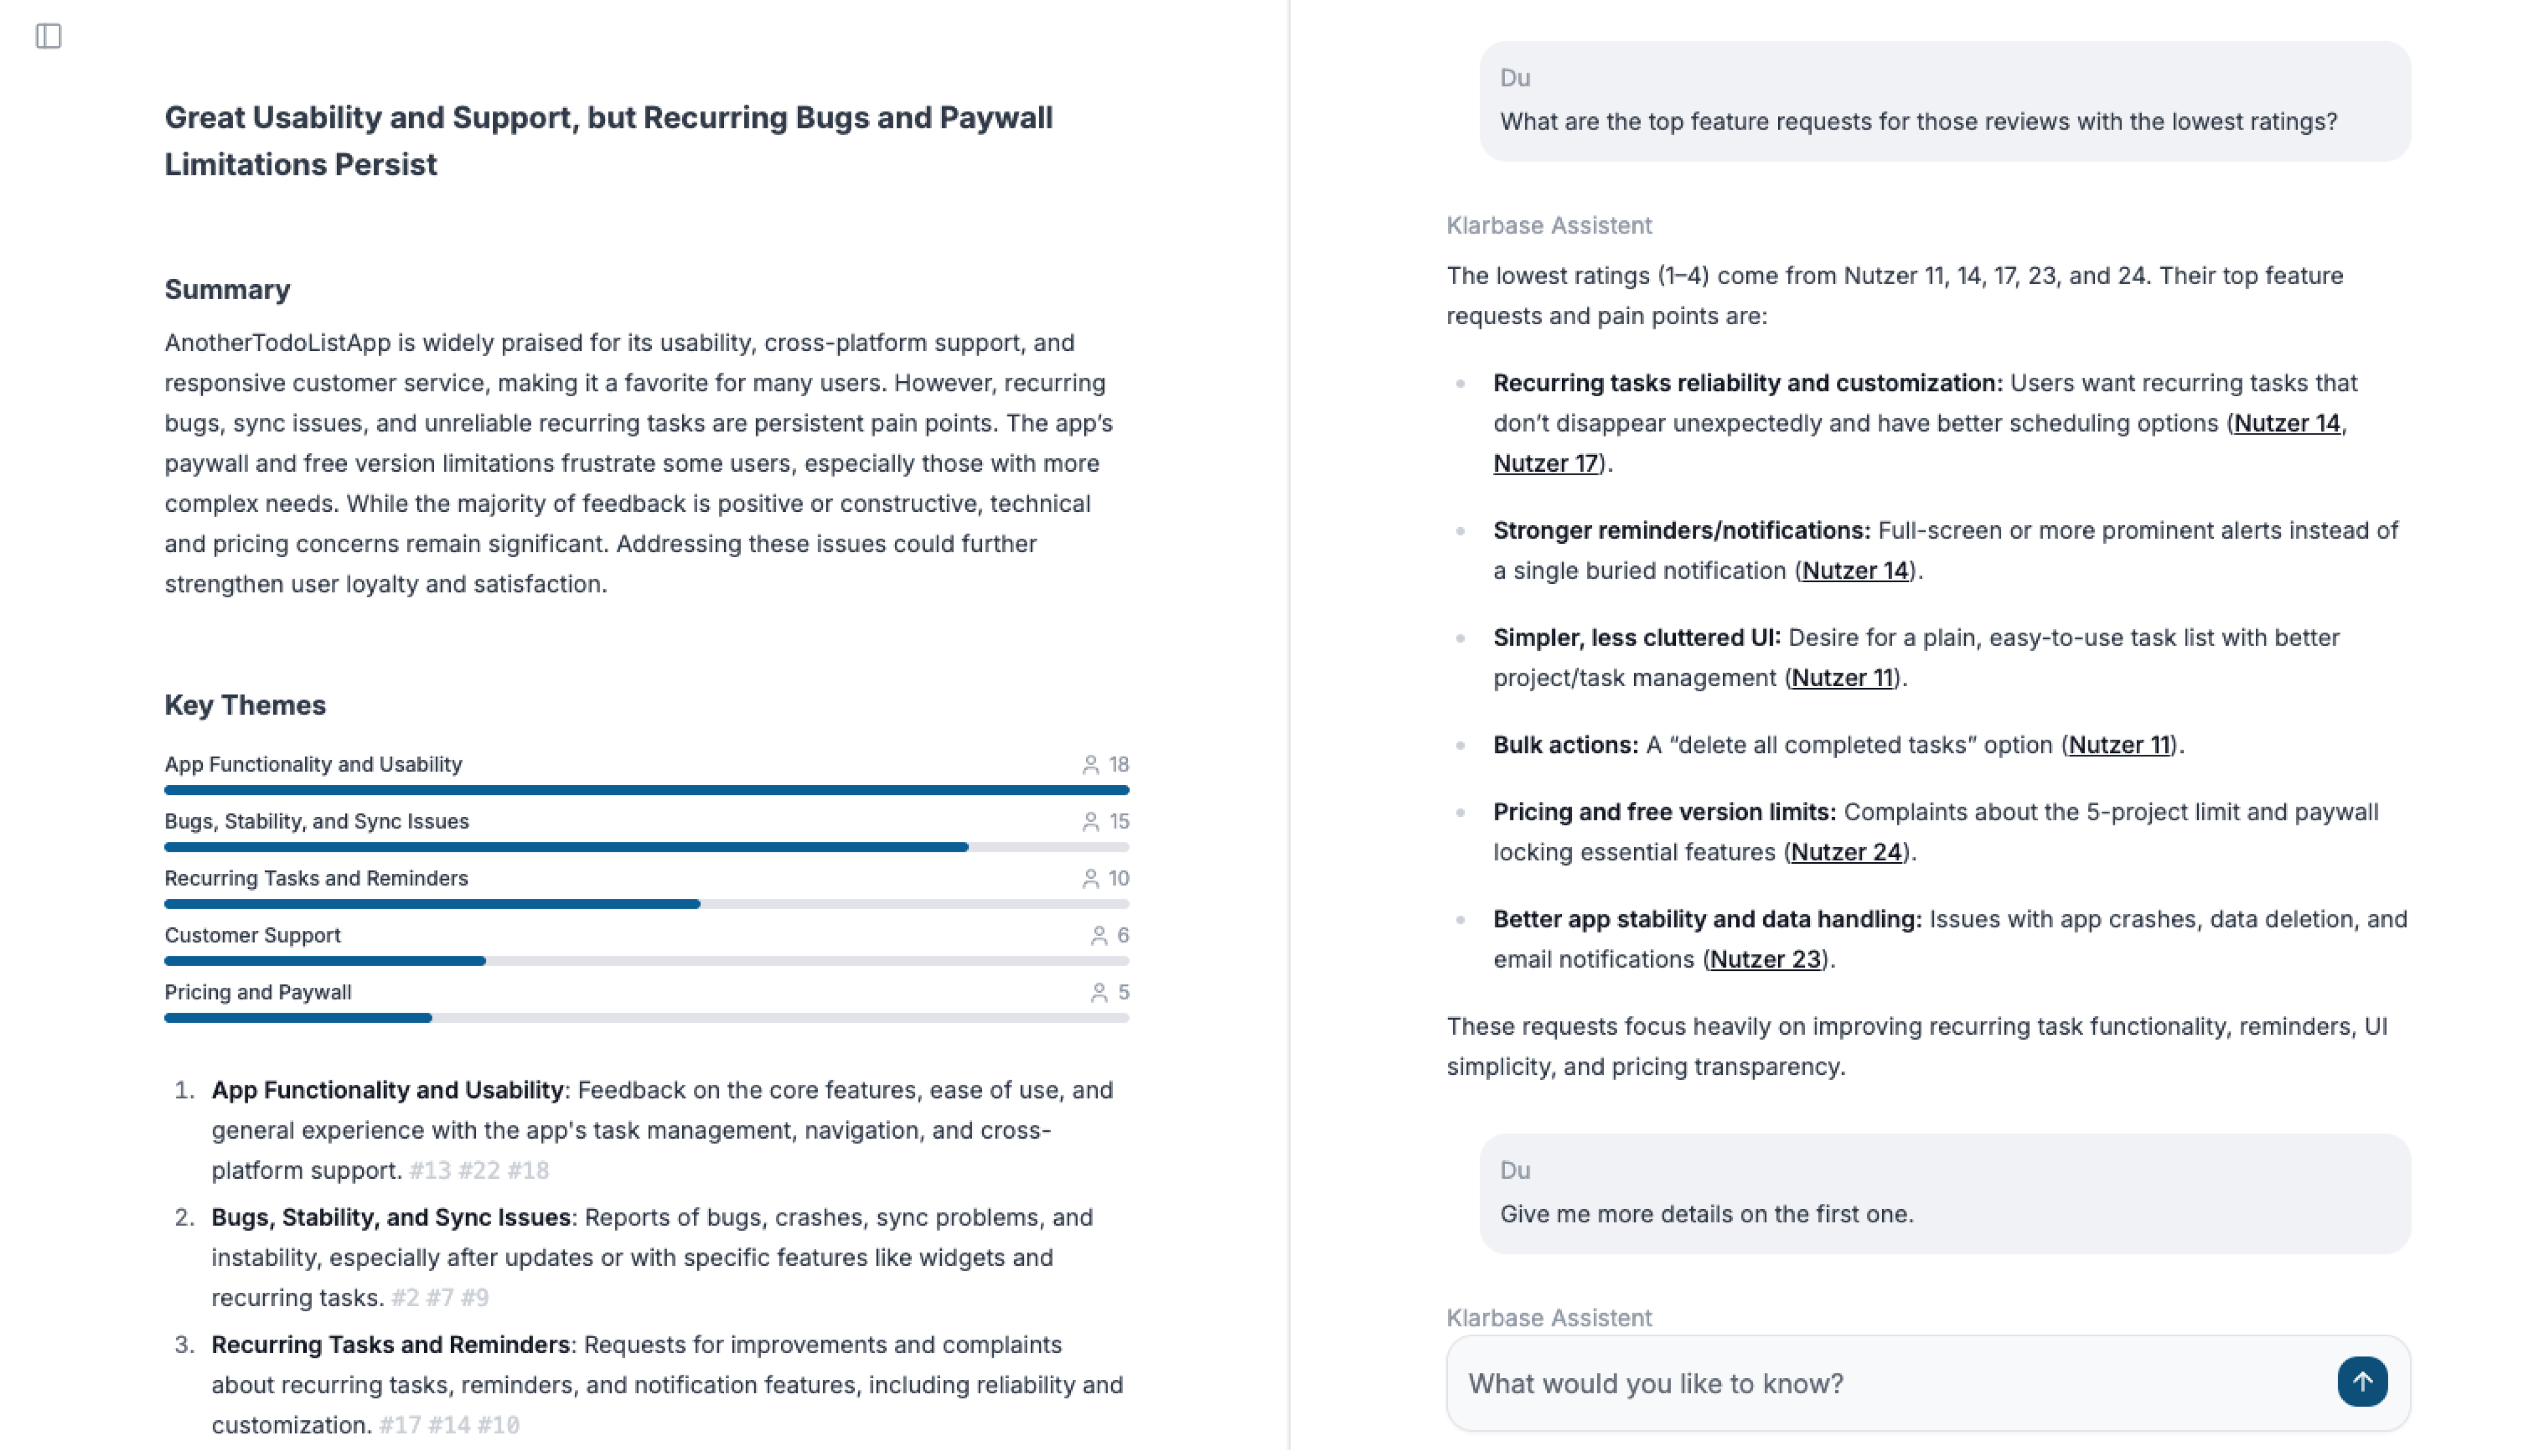Click the person icon beside count 5

(x=1098, y=993)
